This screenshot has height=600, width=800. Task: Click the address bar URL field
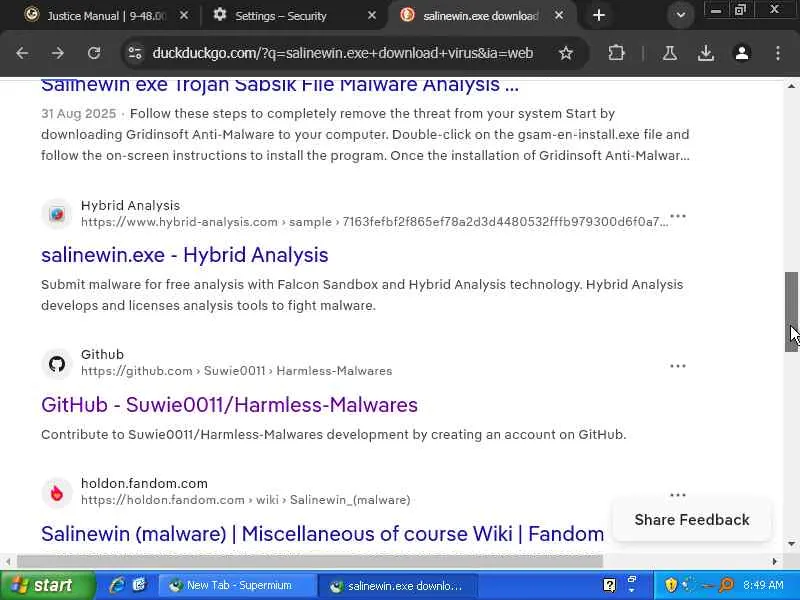[x=342, y=53]
